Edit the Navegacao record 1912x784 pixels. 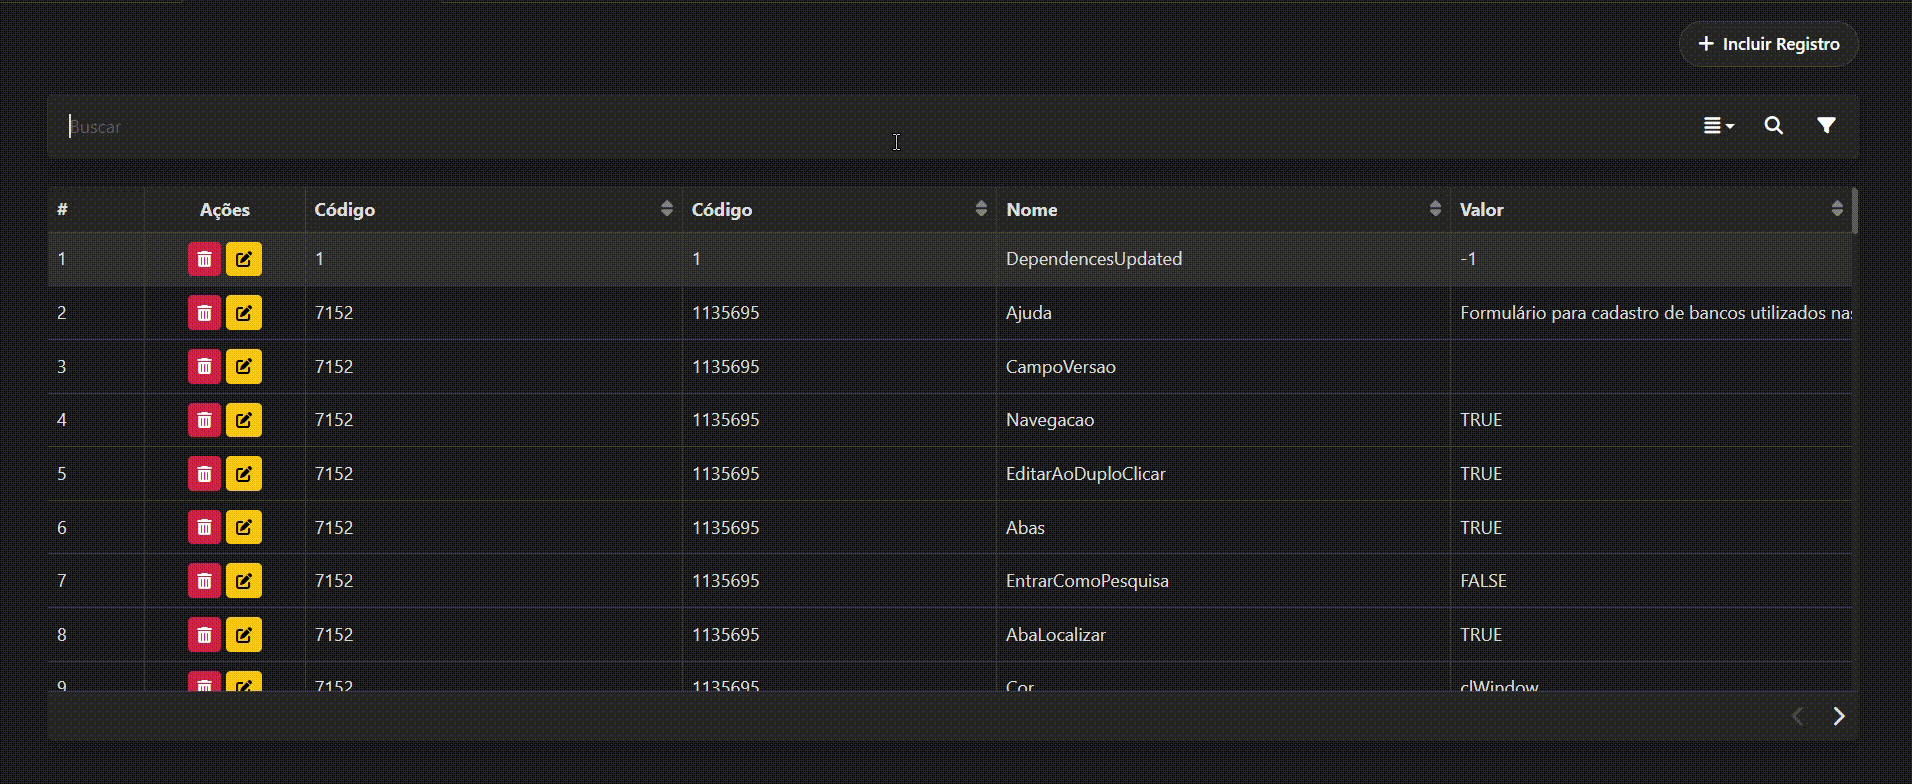click(243, 420)
